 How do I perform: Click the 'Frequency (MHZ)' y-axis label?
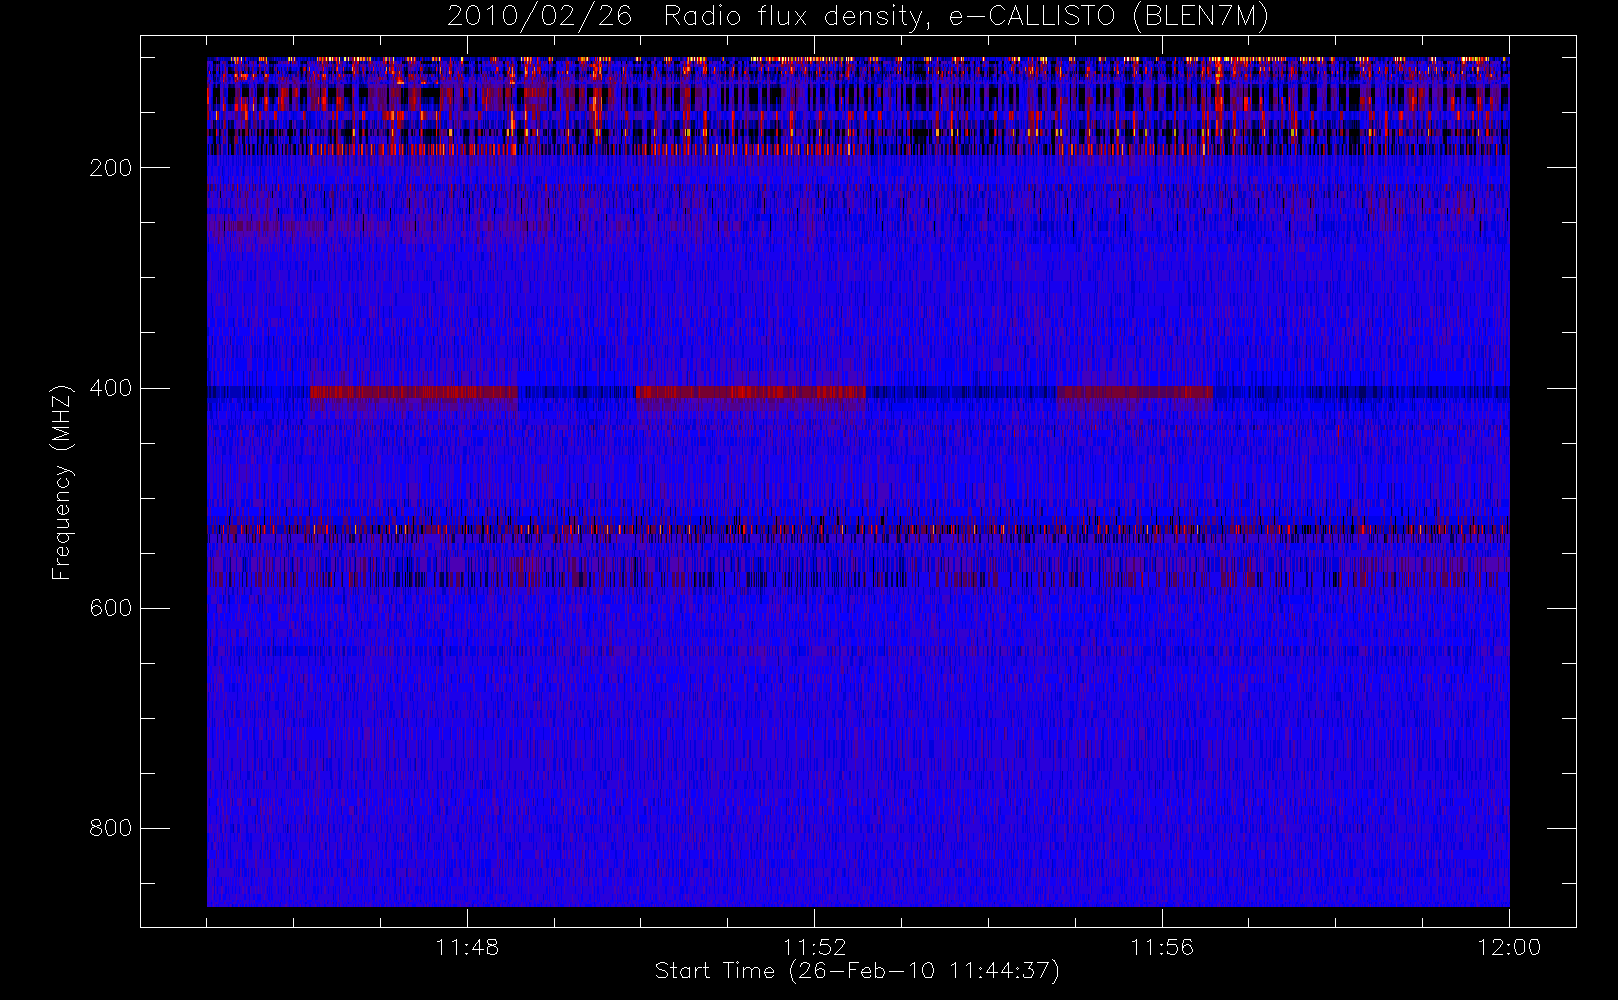click(62, 483)
